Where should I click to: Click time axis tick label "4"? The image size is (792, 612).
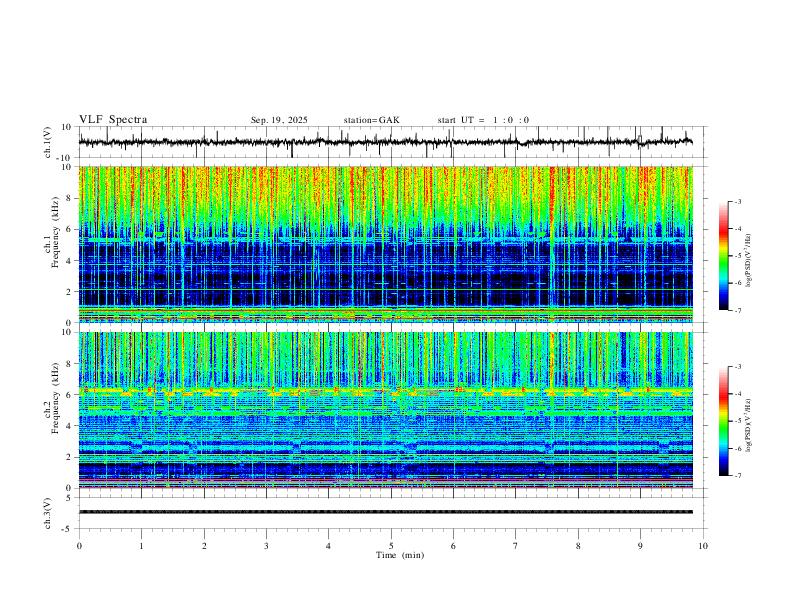point(328,546)
